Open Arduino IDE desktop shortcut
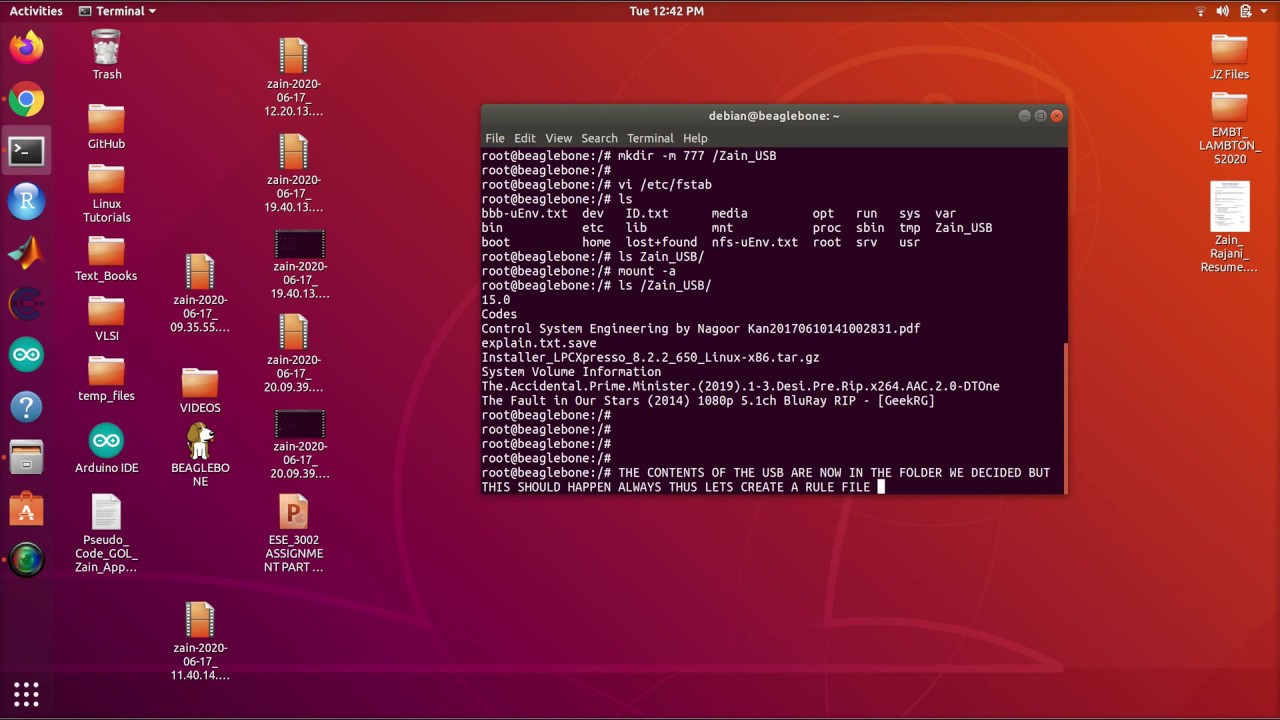 (x=106, y=448)
